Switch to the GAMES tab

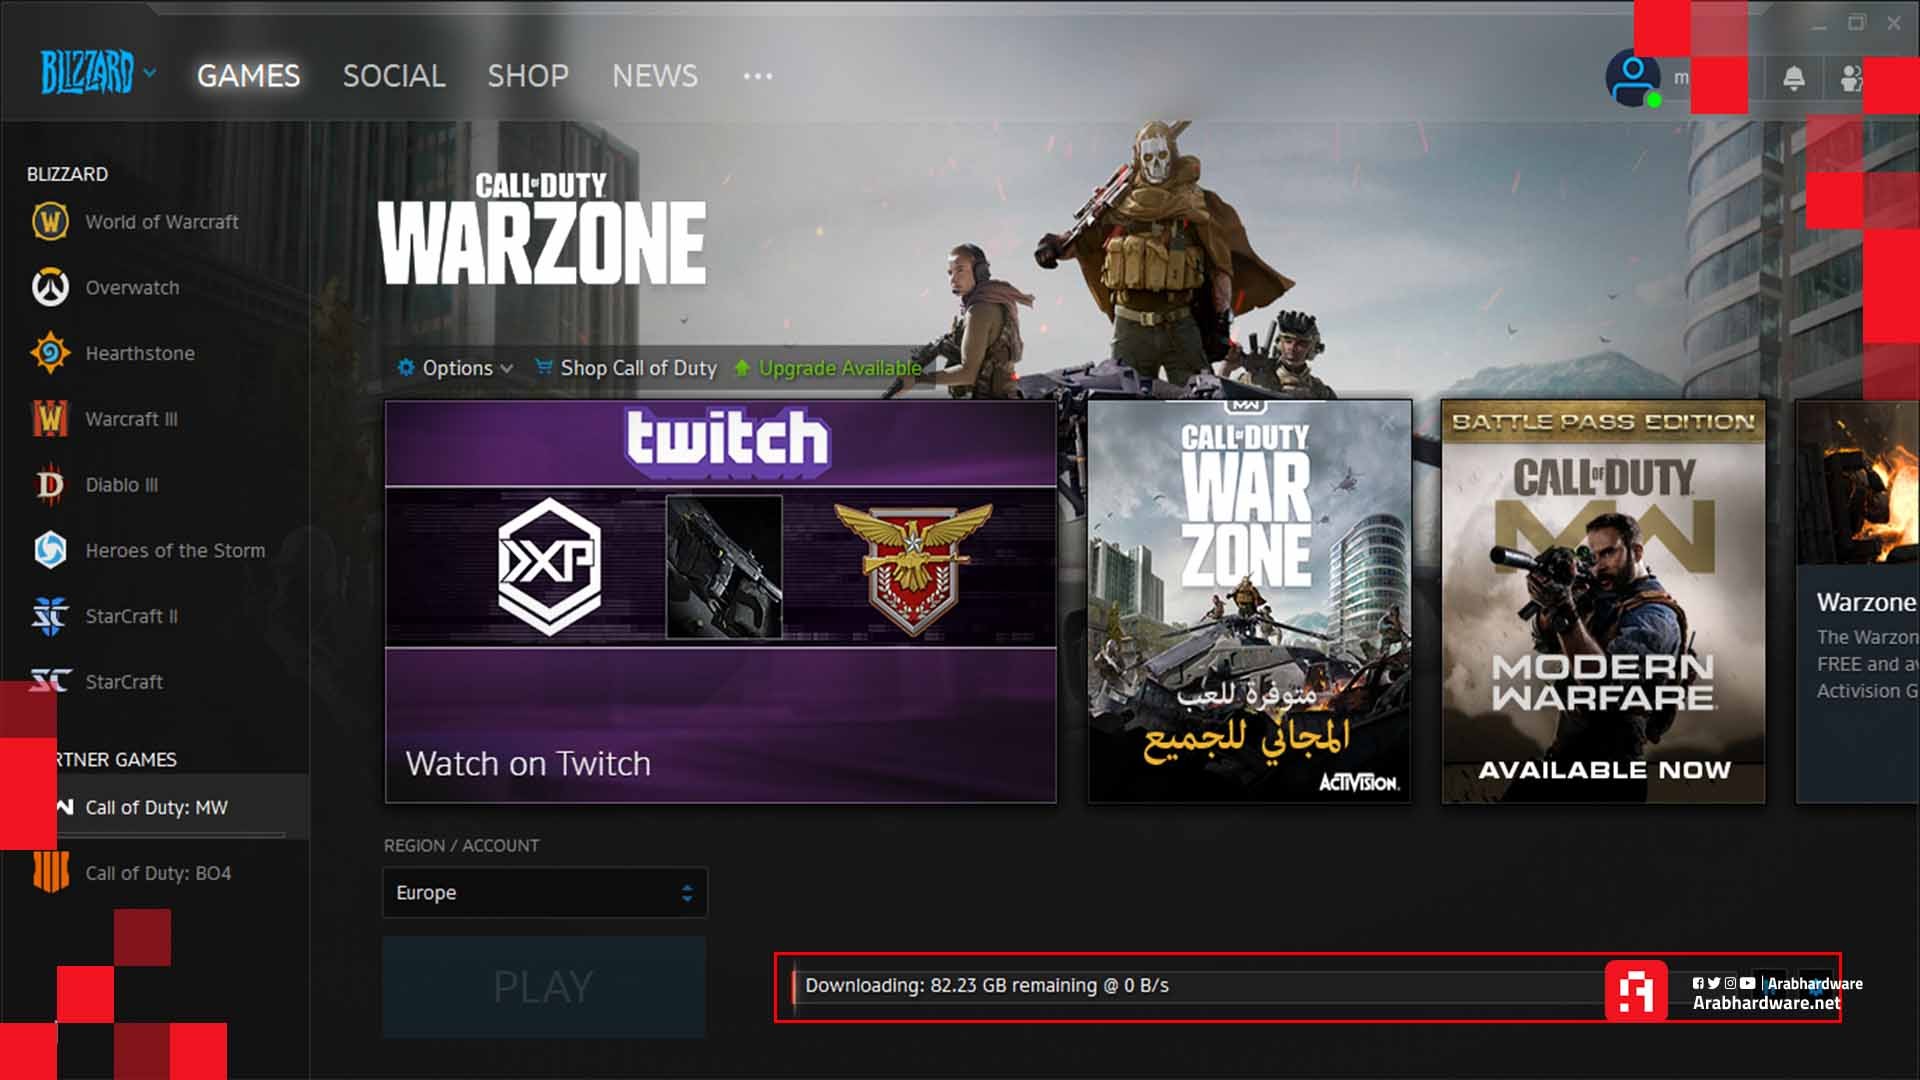[248, 76]
